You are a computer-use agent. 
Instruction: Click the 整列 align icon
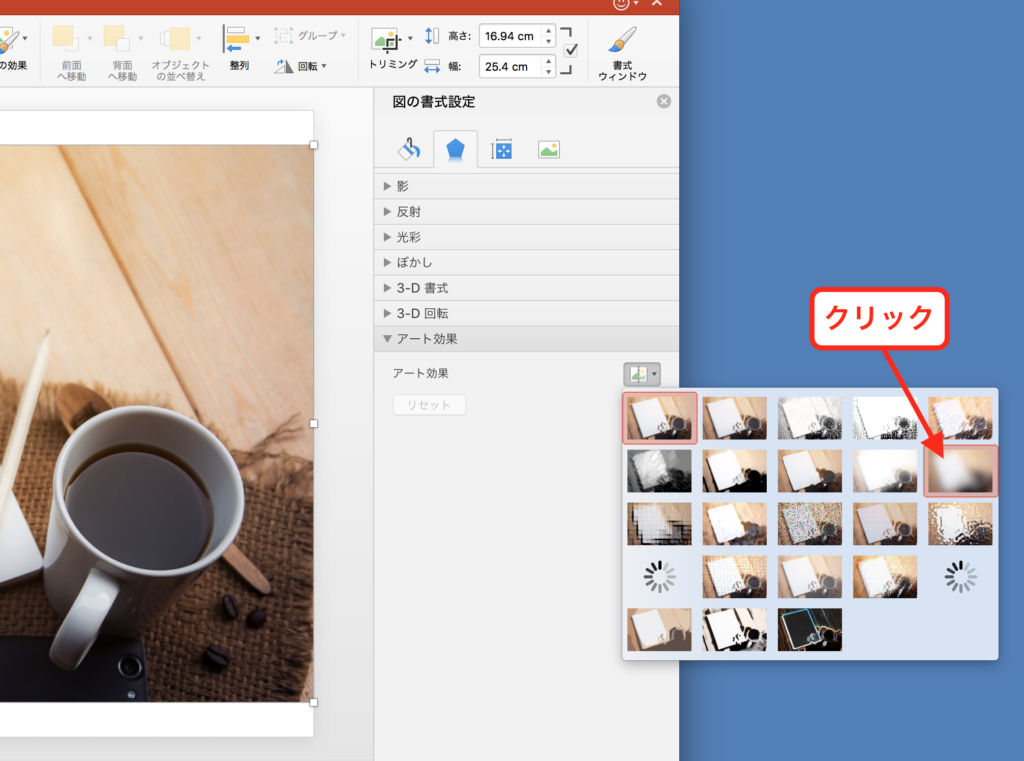tap(236, 41)
